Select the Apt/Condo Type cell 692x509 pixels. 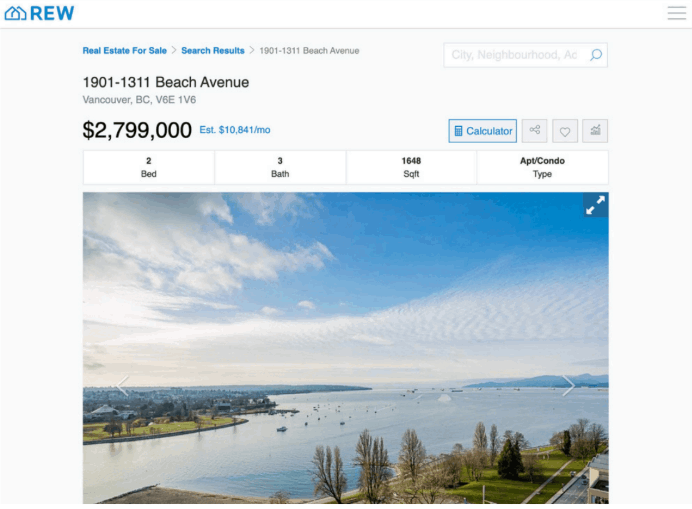point(542,167)
